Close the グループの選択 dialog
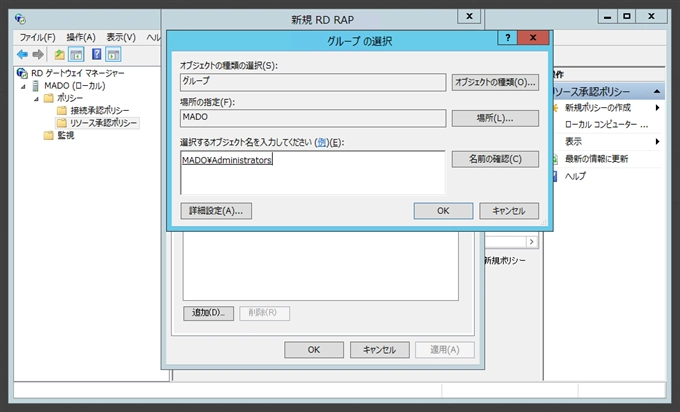 (x=533, y=38)
